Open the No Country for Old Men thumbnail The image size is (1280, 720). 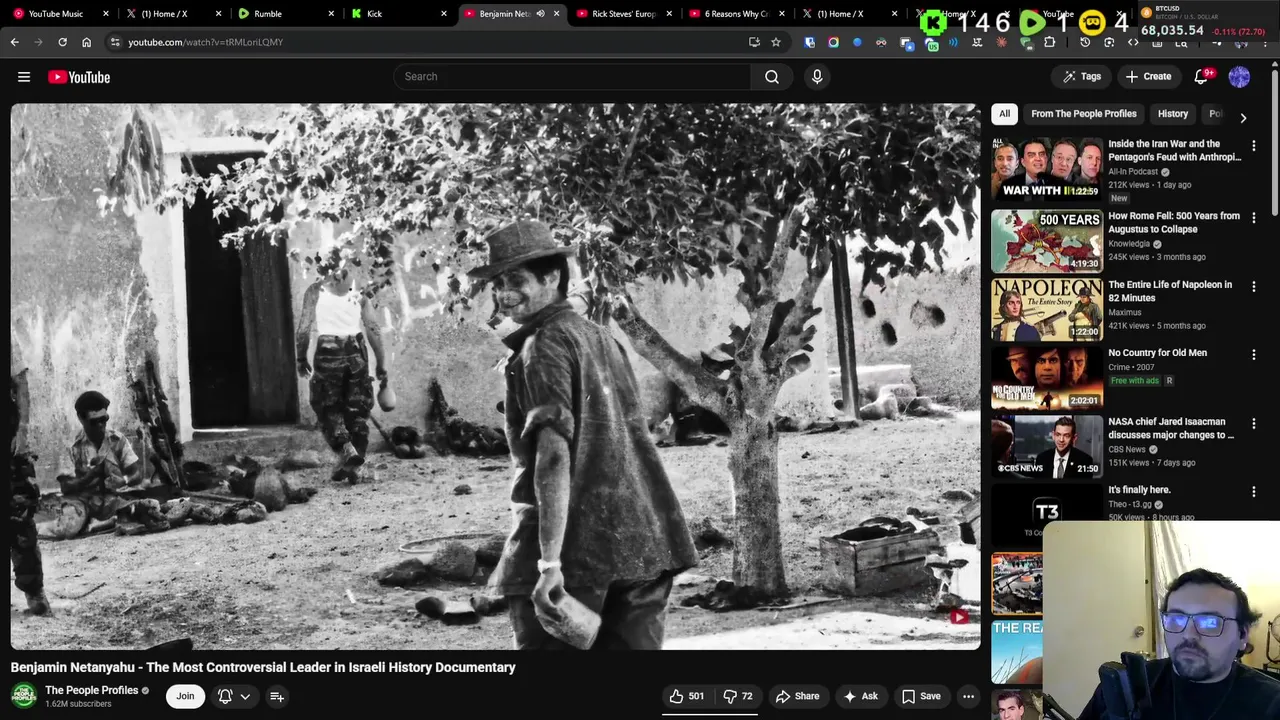coord(1047,378)
